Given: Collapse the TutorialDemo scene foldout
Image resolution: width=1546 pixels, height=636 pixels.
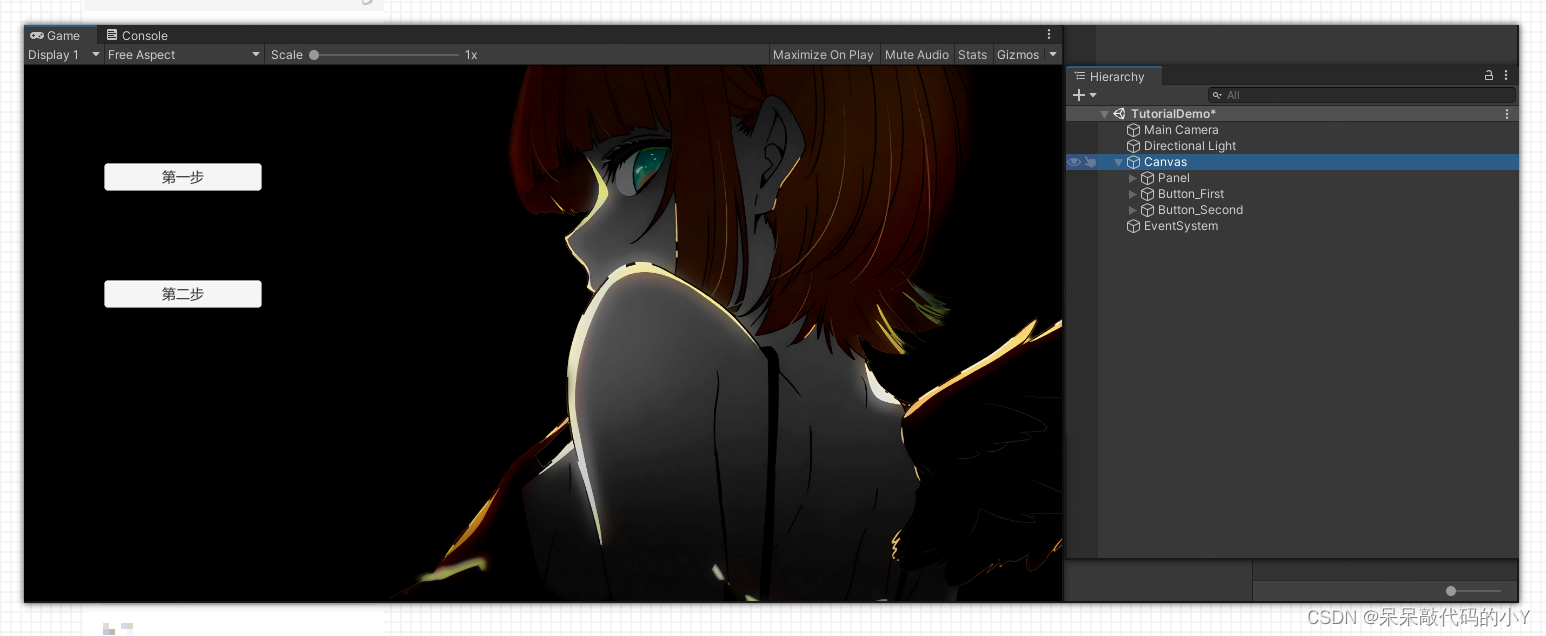Looking at the screenshot, I should click(x=1105, y=114).
